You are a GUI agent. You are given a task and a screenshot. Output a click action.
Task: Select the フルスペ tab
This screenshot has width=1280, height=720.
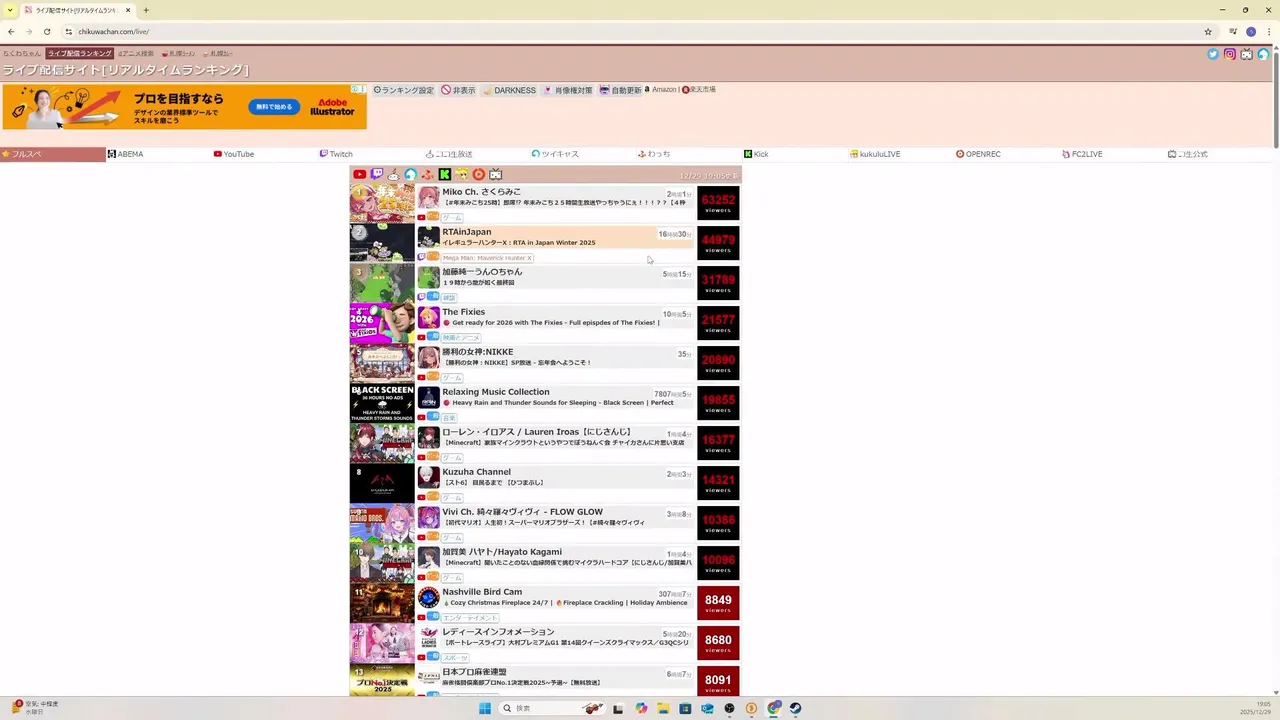pyautogui.click(x=53, y=154)
